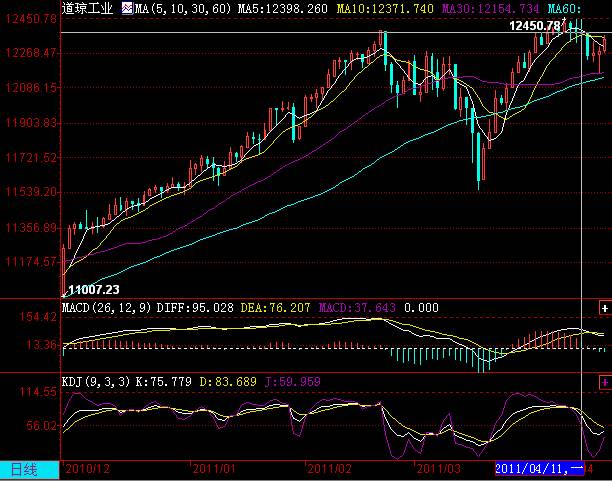Click the D:83.689 value

[228, 381]
